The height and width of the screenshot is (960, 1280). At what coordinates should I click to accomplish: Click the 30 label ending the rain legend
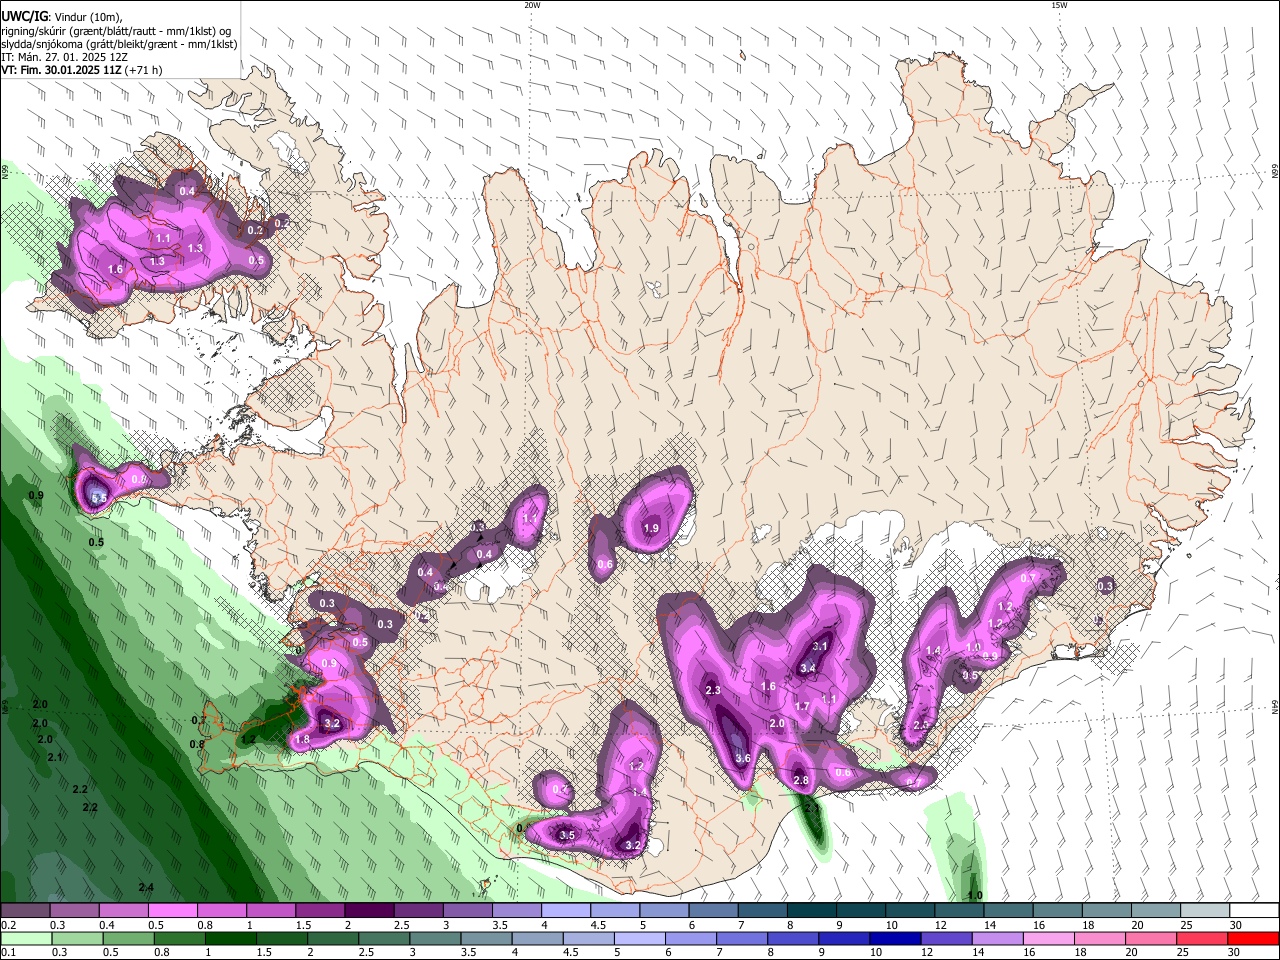click(x=1236, y=952)
